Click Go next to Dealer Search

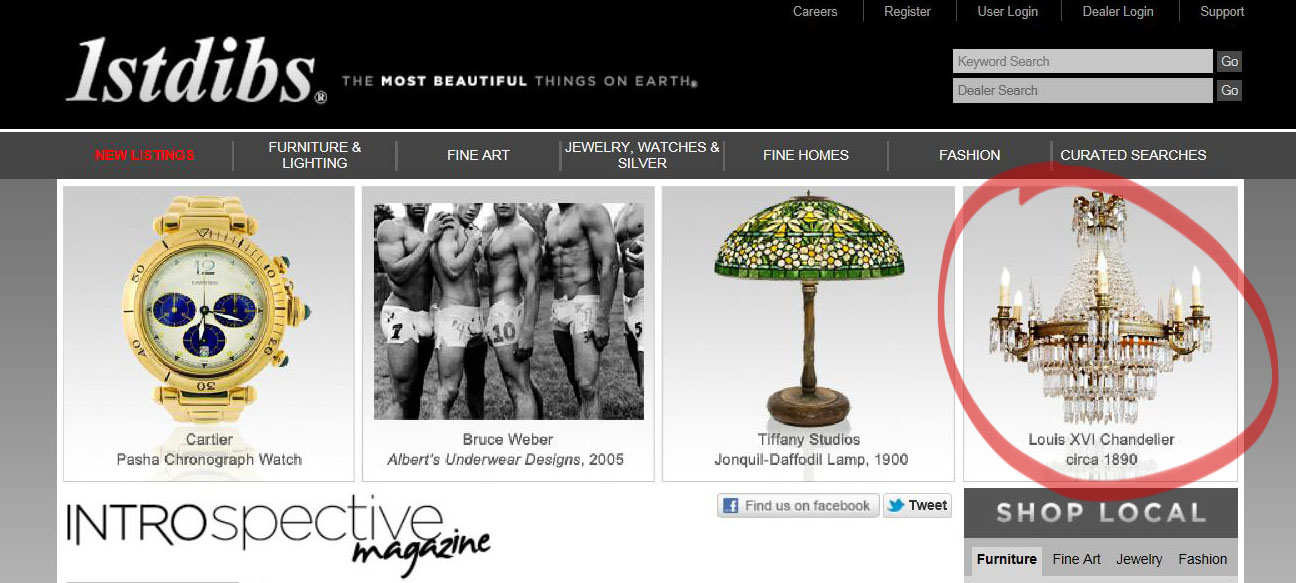pos(1229,90)
